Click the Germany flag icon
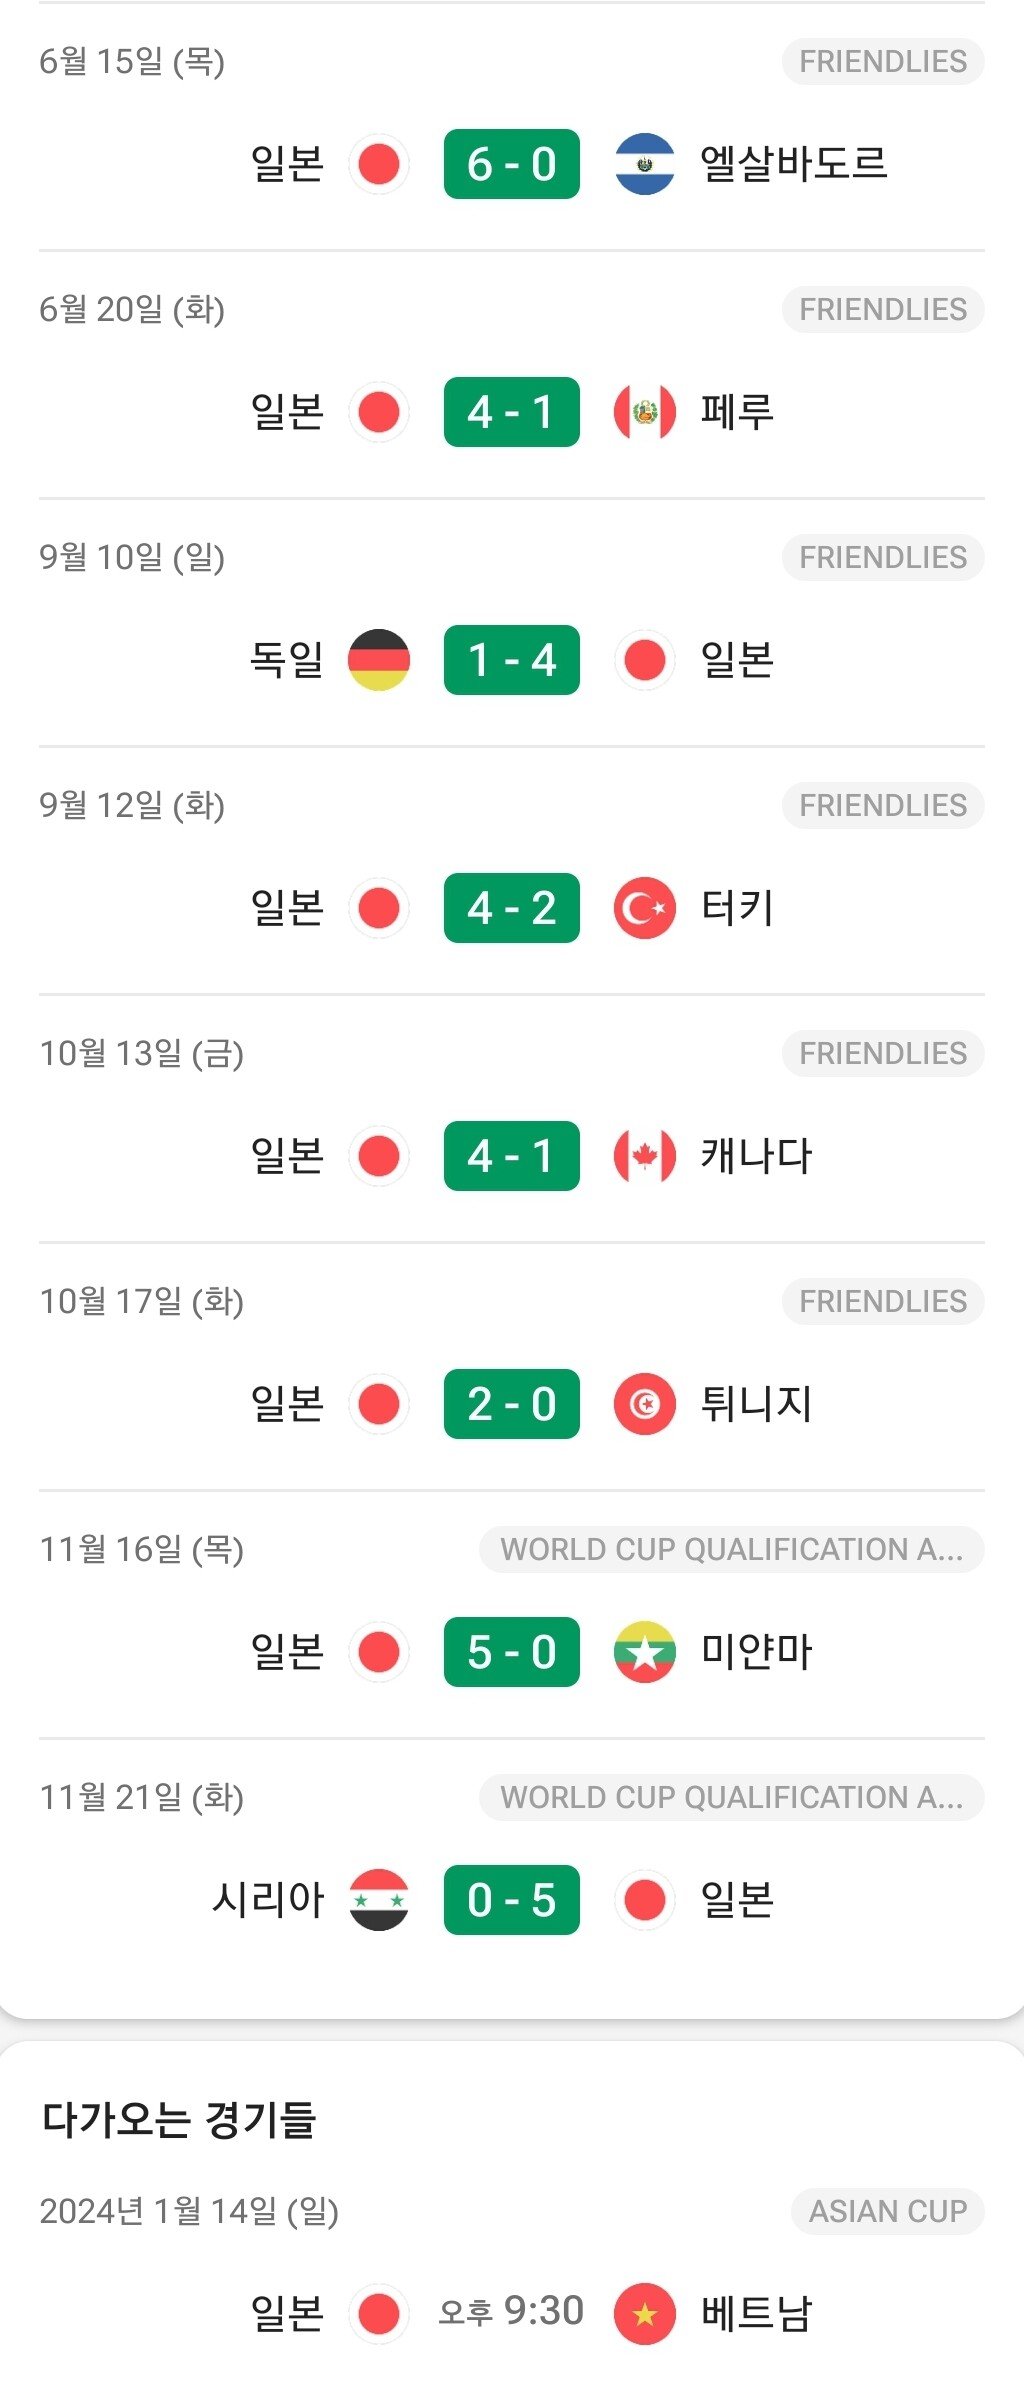1024x2388 pixels. coord(379,660)
